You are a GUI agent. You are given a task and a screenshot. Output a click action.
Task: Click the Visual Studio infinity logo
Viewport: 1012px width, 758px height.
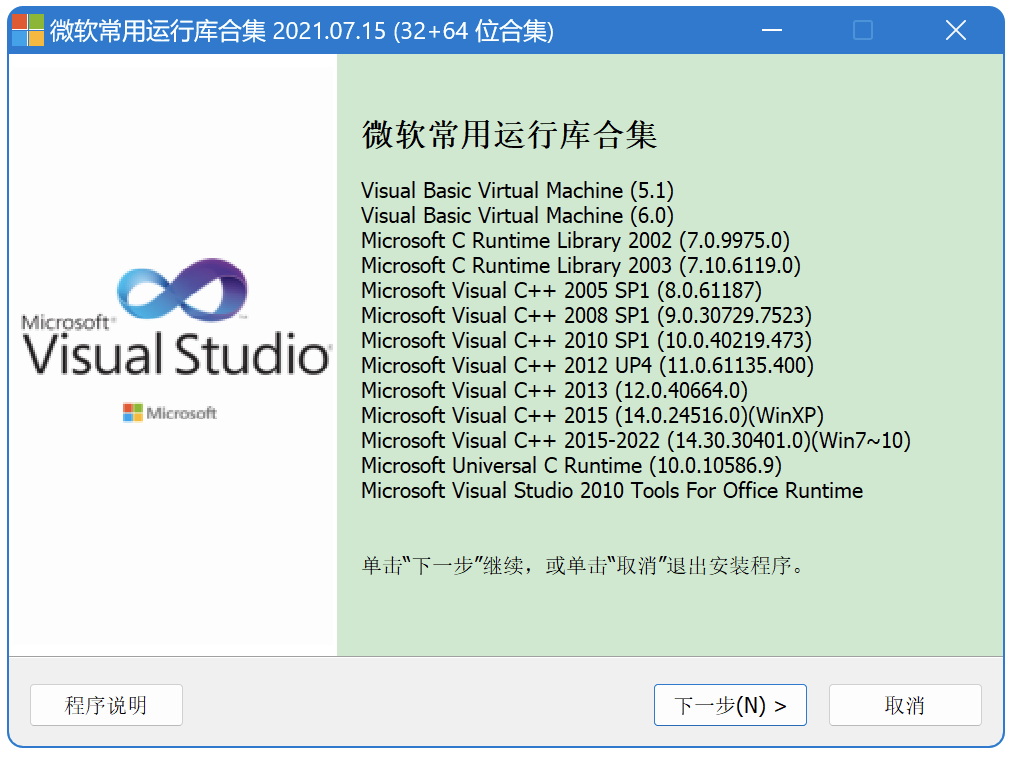(183, 289)
